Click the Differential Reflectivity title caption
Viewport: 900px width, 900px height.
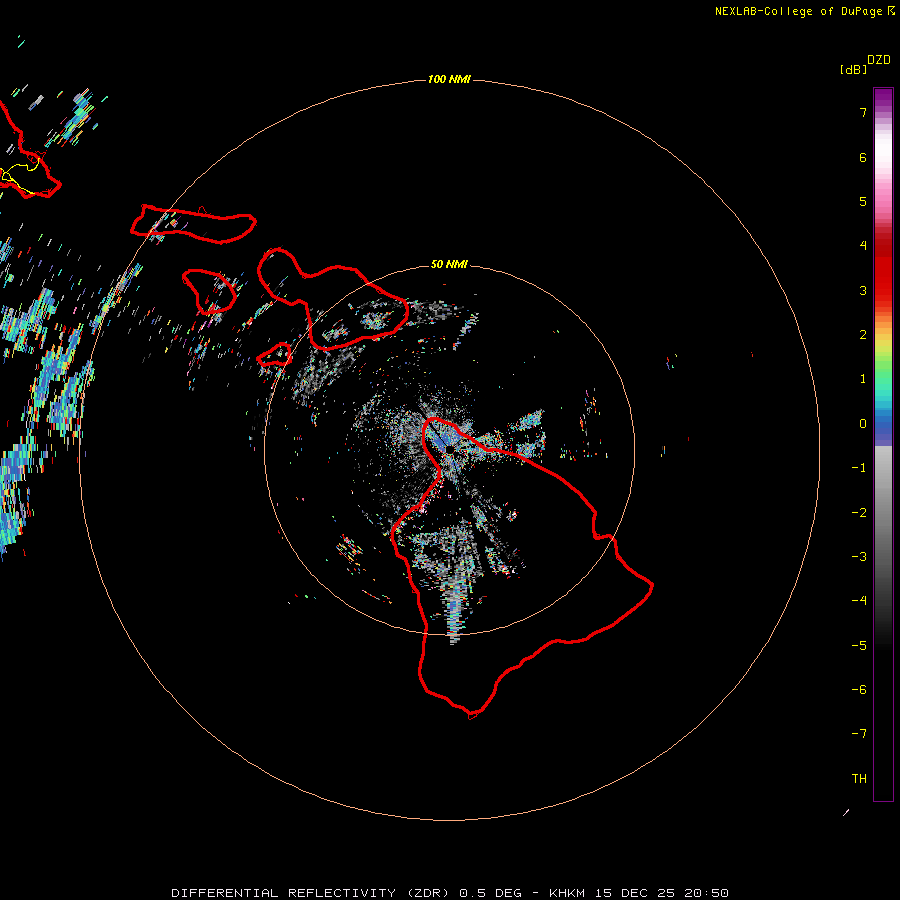tap(449, 893)
